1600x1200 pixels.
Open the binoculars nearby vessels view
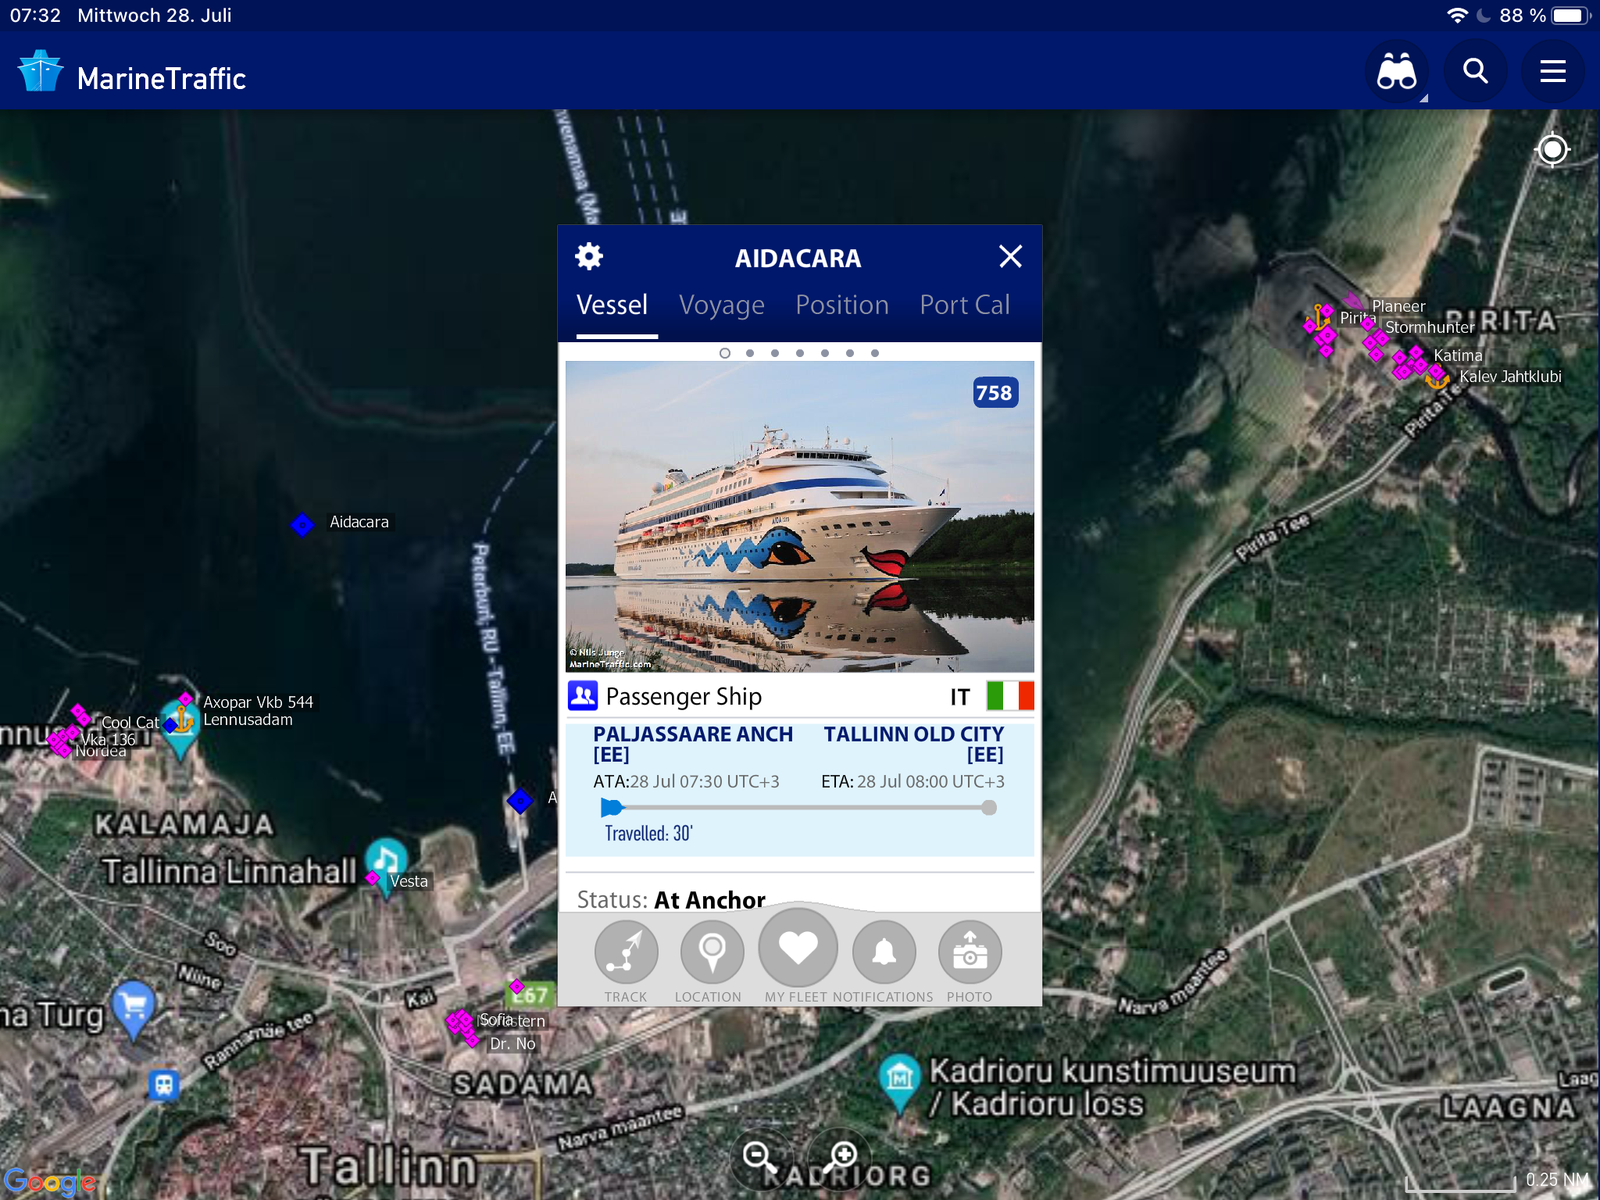click(1396, 72)
